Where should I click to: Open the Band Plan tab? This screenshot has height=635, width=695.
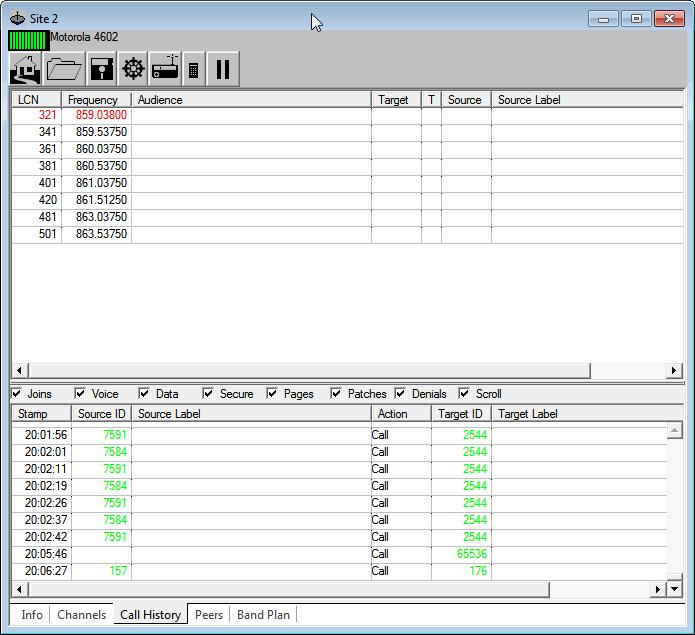263,615
